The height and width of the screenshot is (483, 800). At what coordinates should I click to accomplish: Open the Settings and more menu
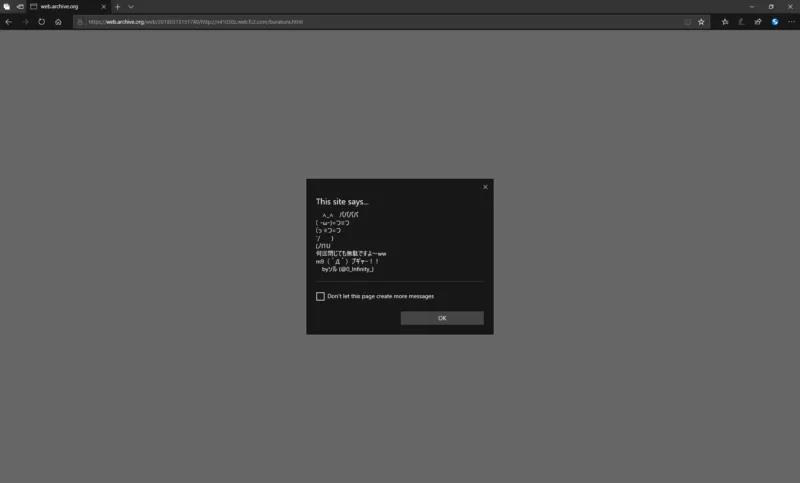coord(790,21)
